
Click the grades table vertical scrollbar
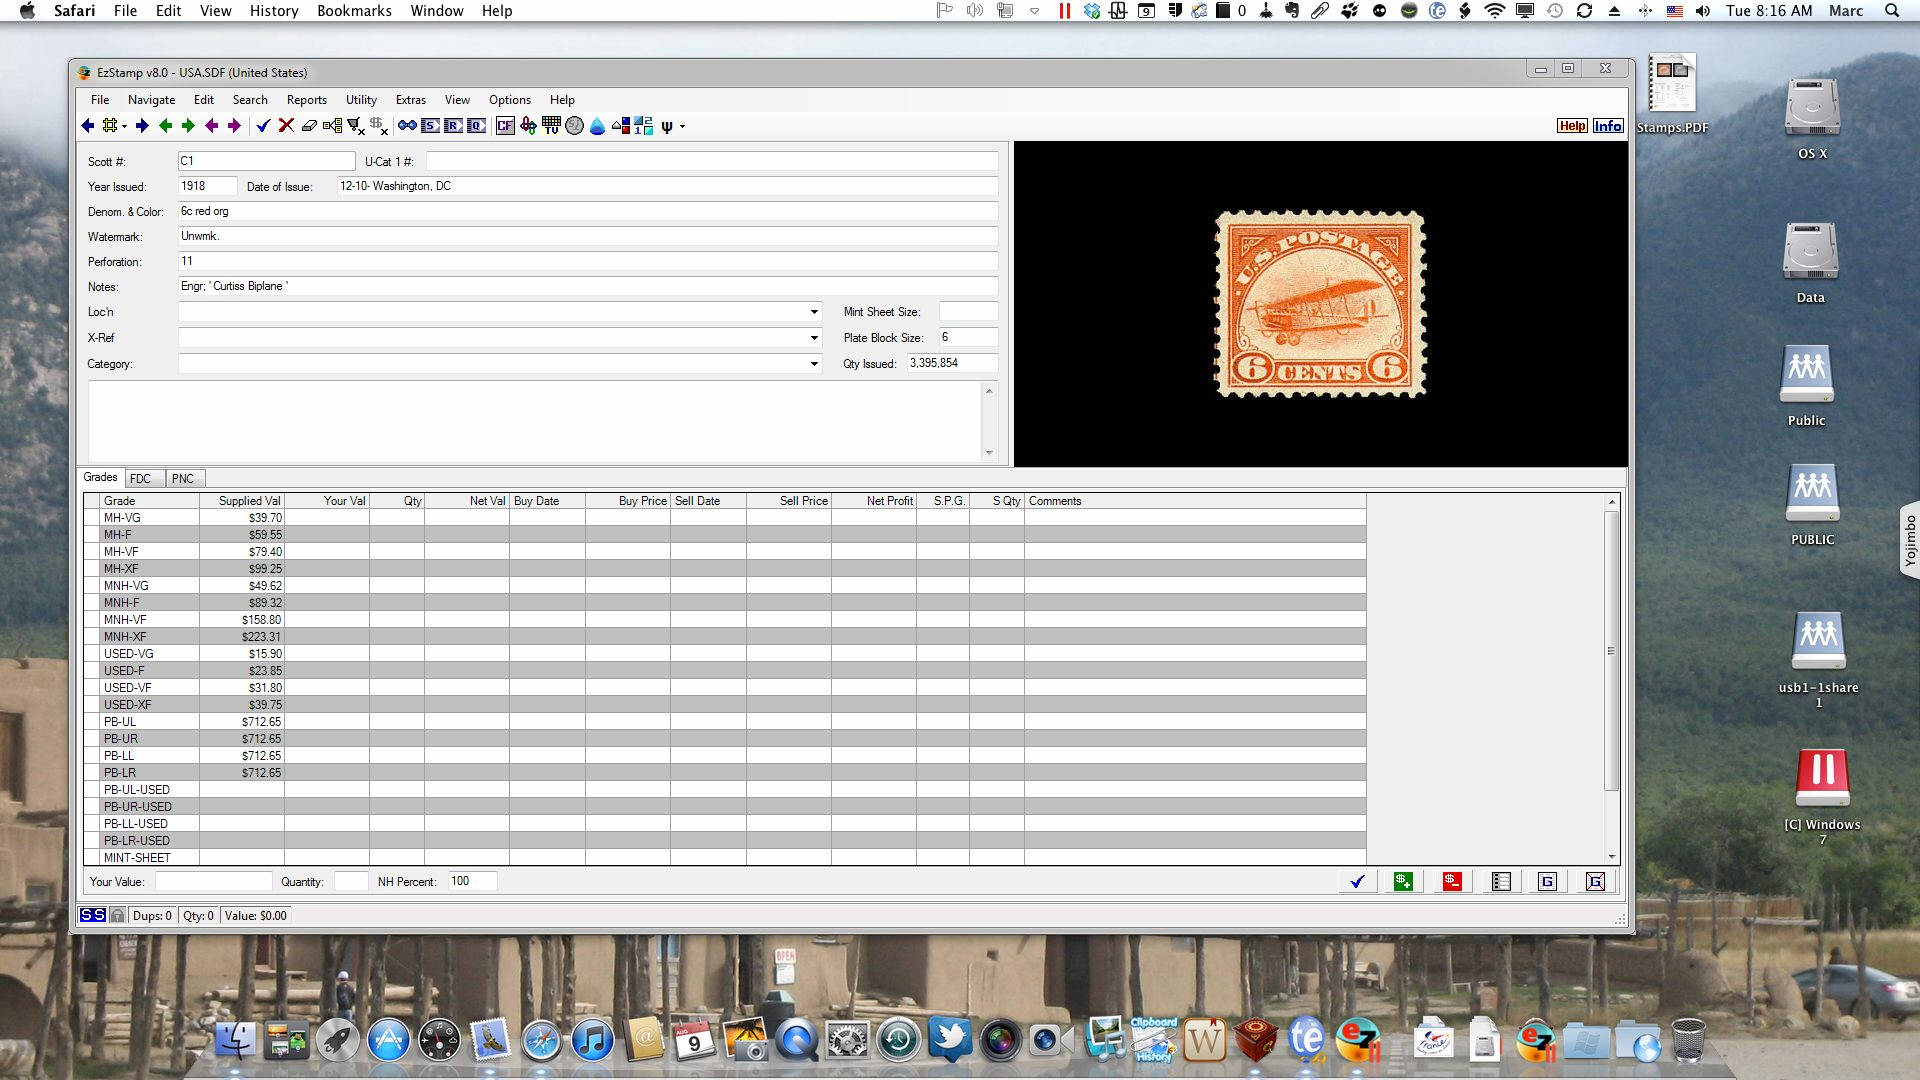(1611, 651)
